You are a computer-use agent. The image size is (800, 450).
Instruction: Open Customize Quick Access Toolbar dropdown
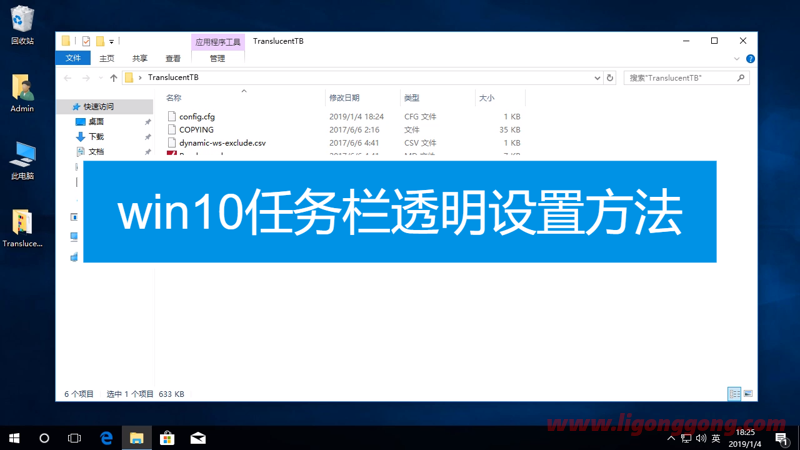click(x=111, y=41)
